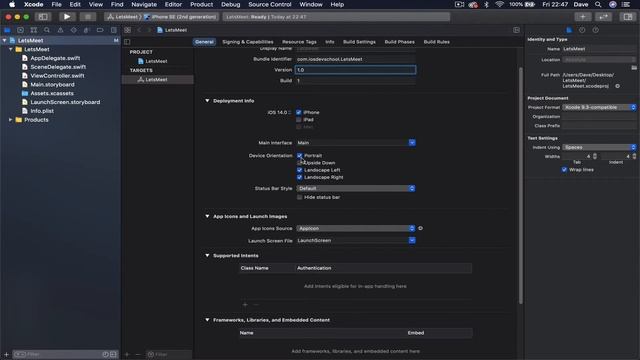The width and height of the screenshot is (640, 360).
Task: Collapse the Supported Intents section
Action: click(x=207, y=256)
